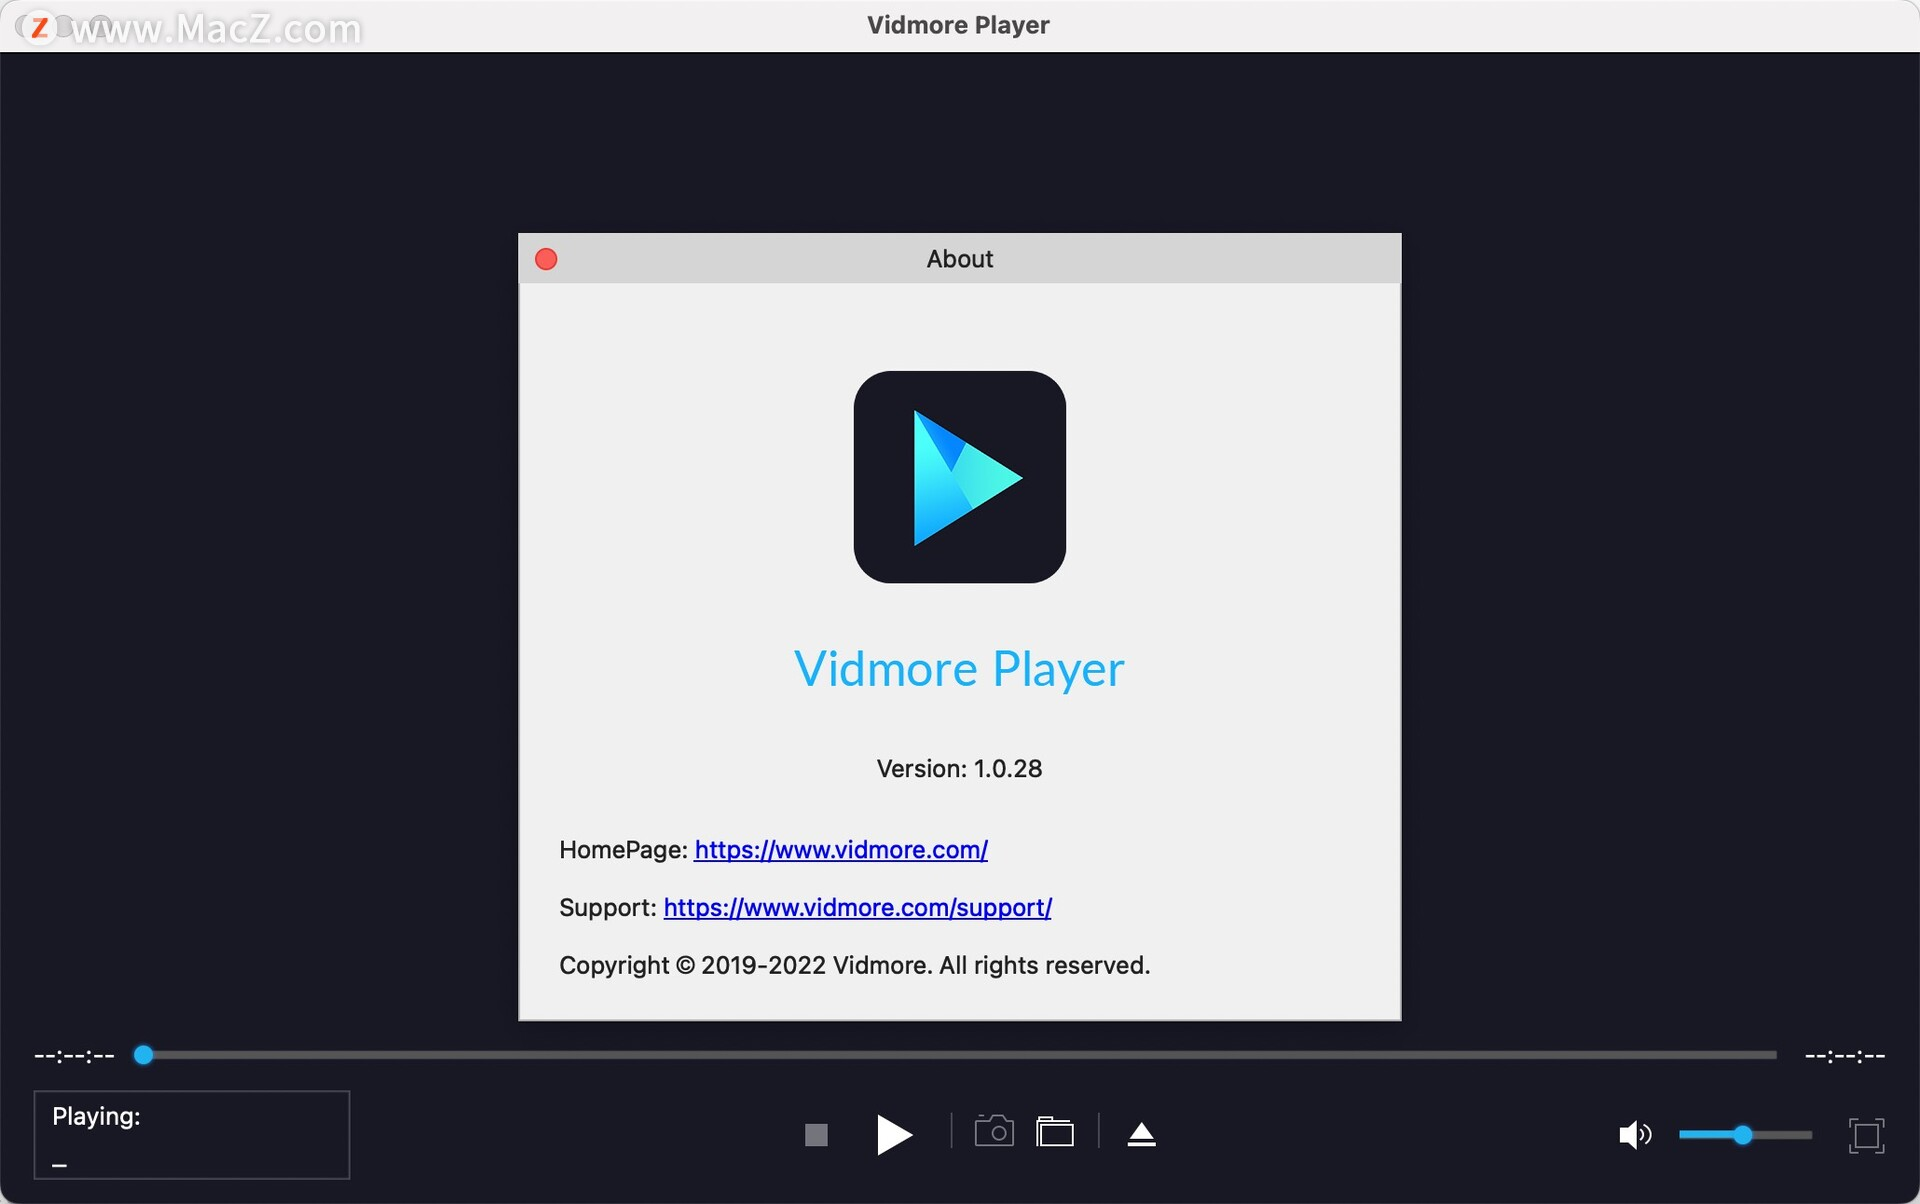Start playback with the play button

click(894, 1134)
